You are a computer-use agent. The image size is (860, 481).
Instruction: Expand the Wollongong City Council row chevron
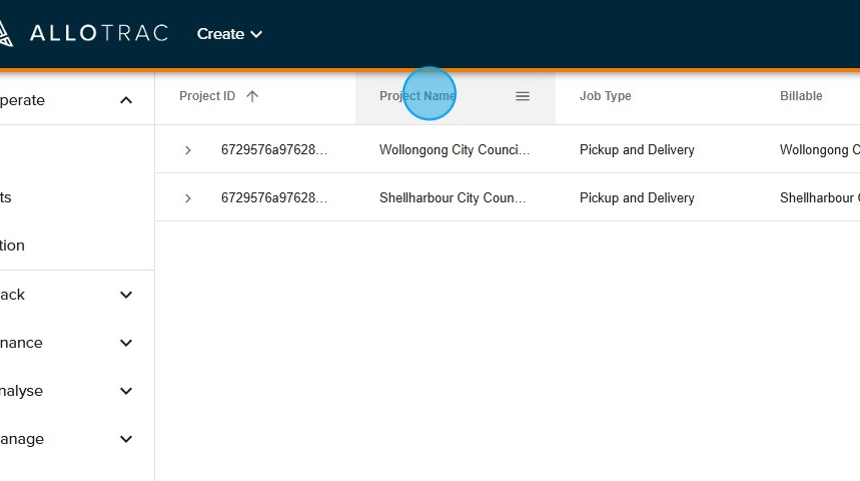[x=188, y=150]
